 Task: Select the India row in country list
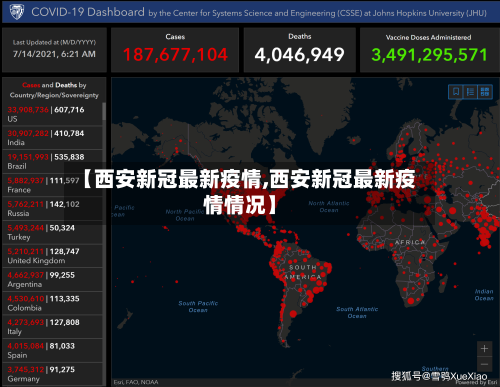coord(52,138)
